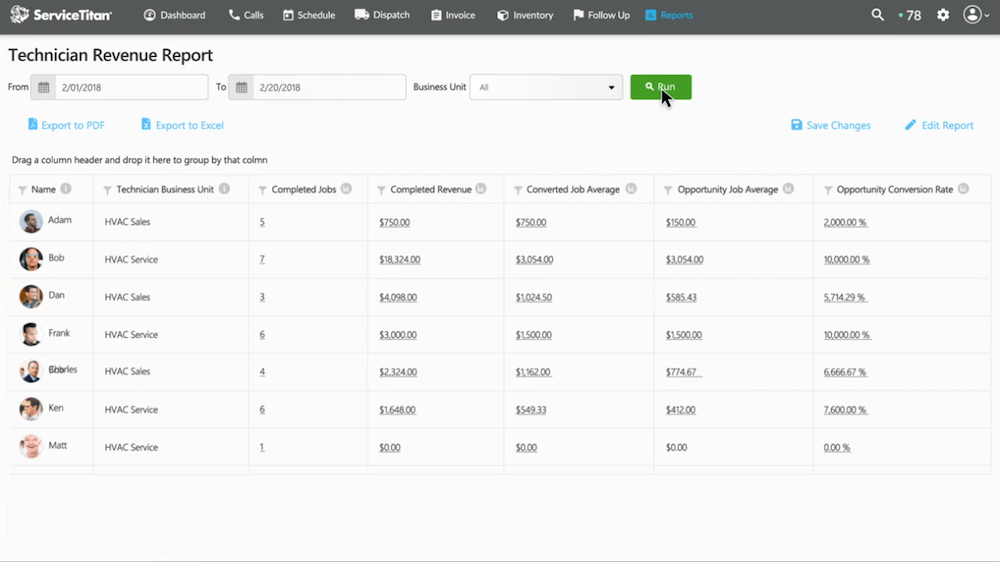Open the settings gear icon
Image resolution: width=1000 pixels, height=562 pixels.
click(943, 15)
